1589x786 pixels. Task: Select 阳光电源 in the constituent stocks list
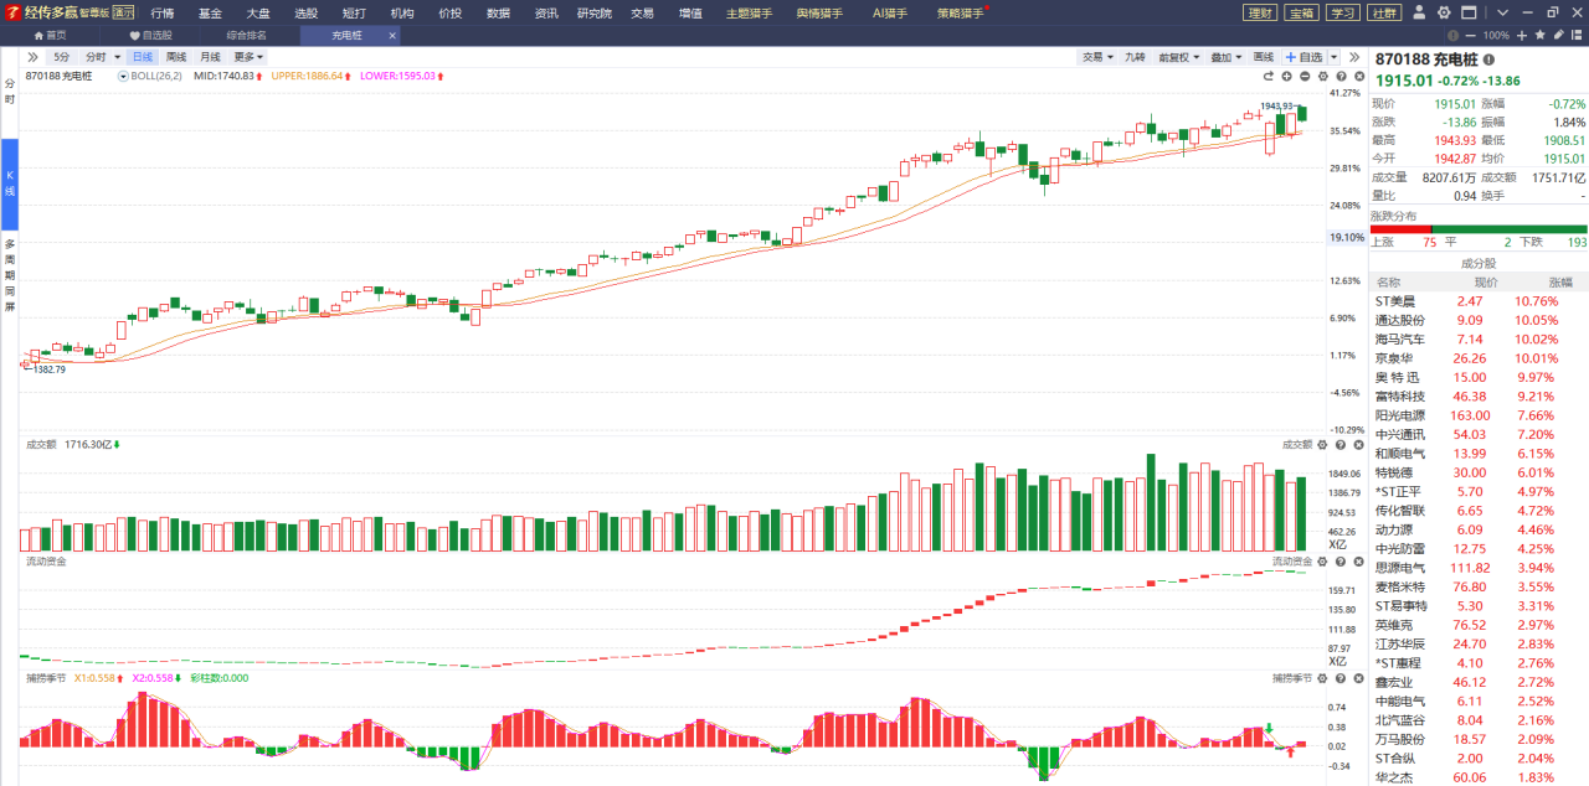pos(1399,416)
